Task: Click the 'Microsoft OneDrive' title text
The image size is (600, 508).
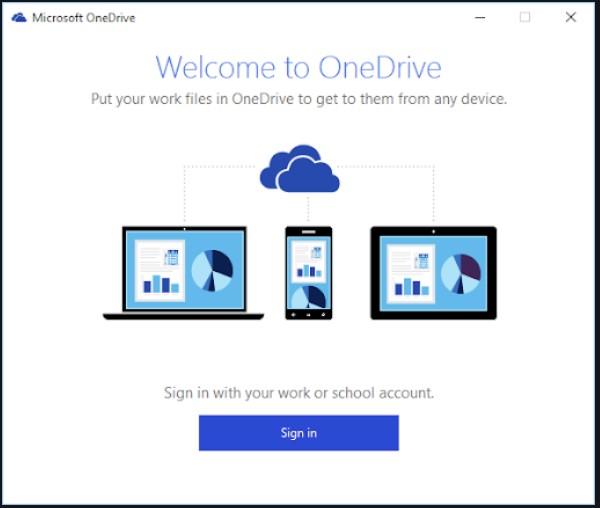Action: tap(84, 18)
